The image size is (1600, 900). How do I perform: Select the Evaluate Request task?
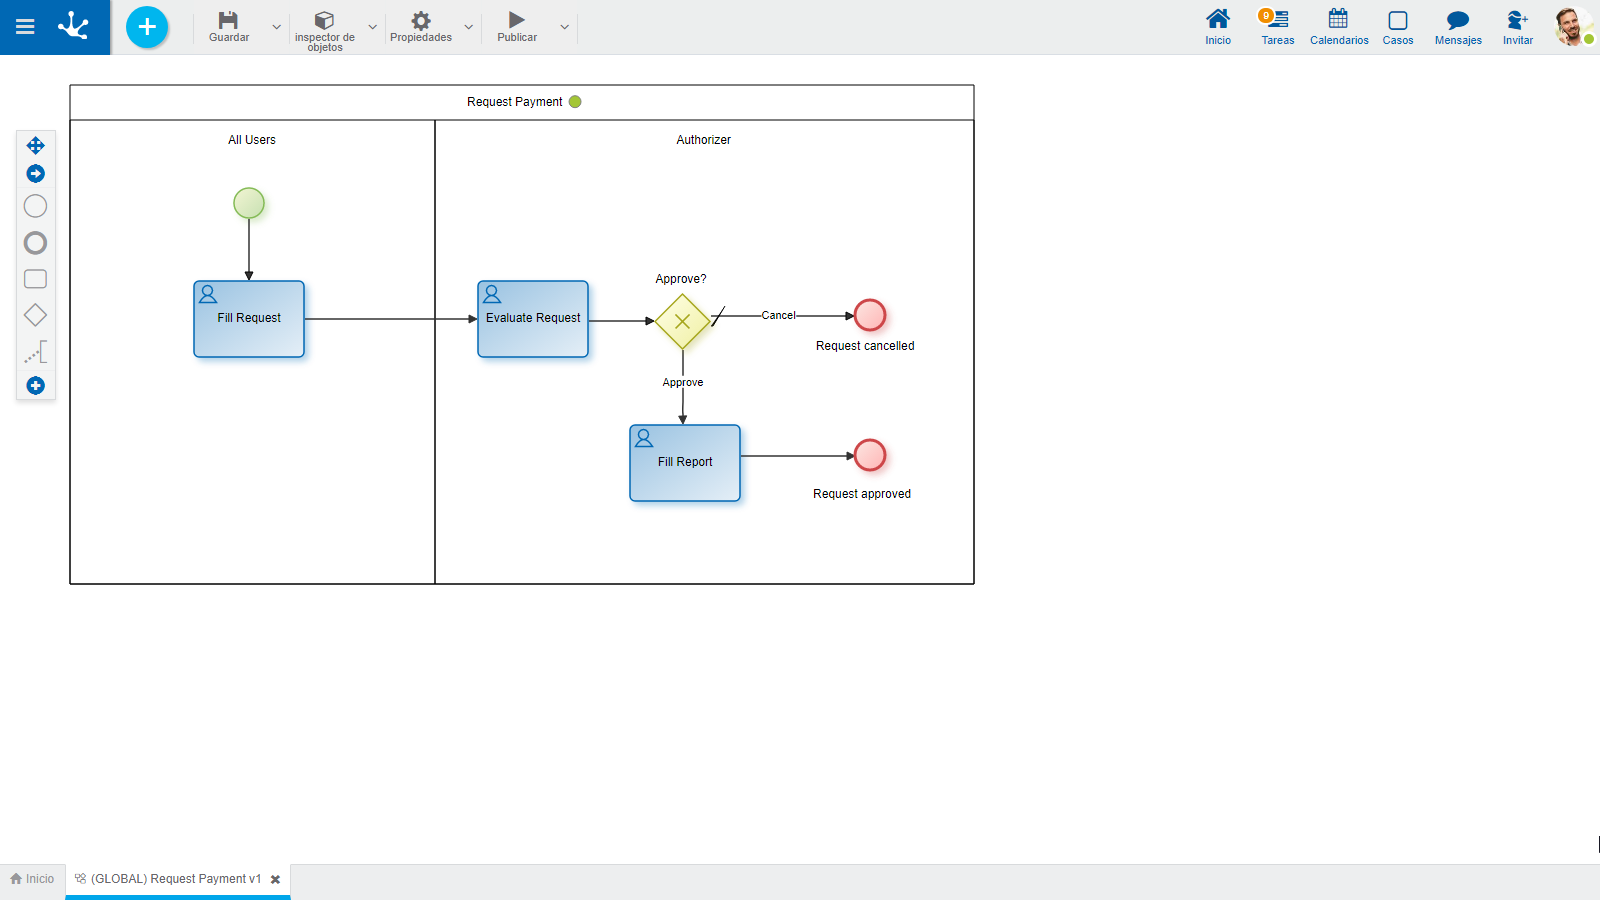tap(533, 319)
